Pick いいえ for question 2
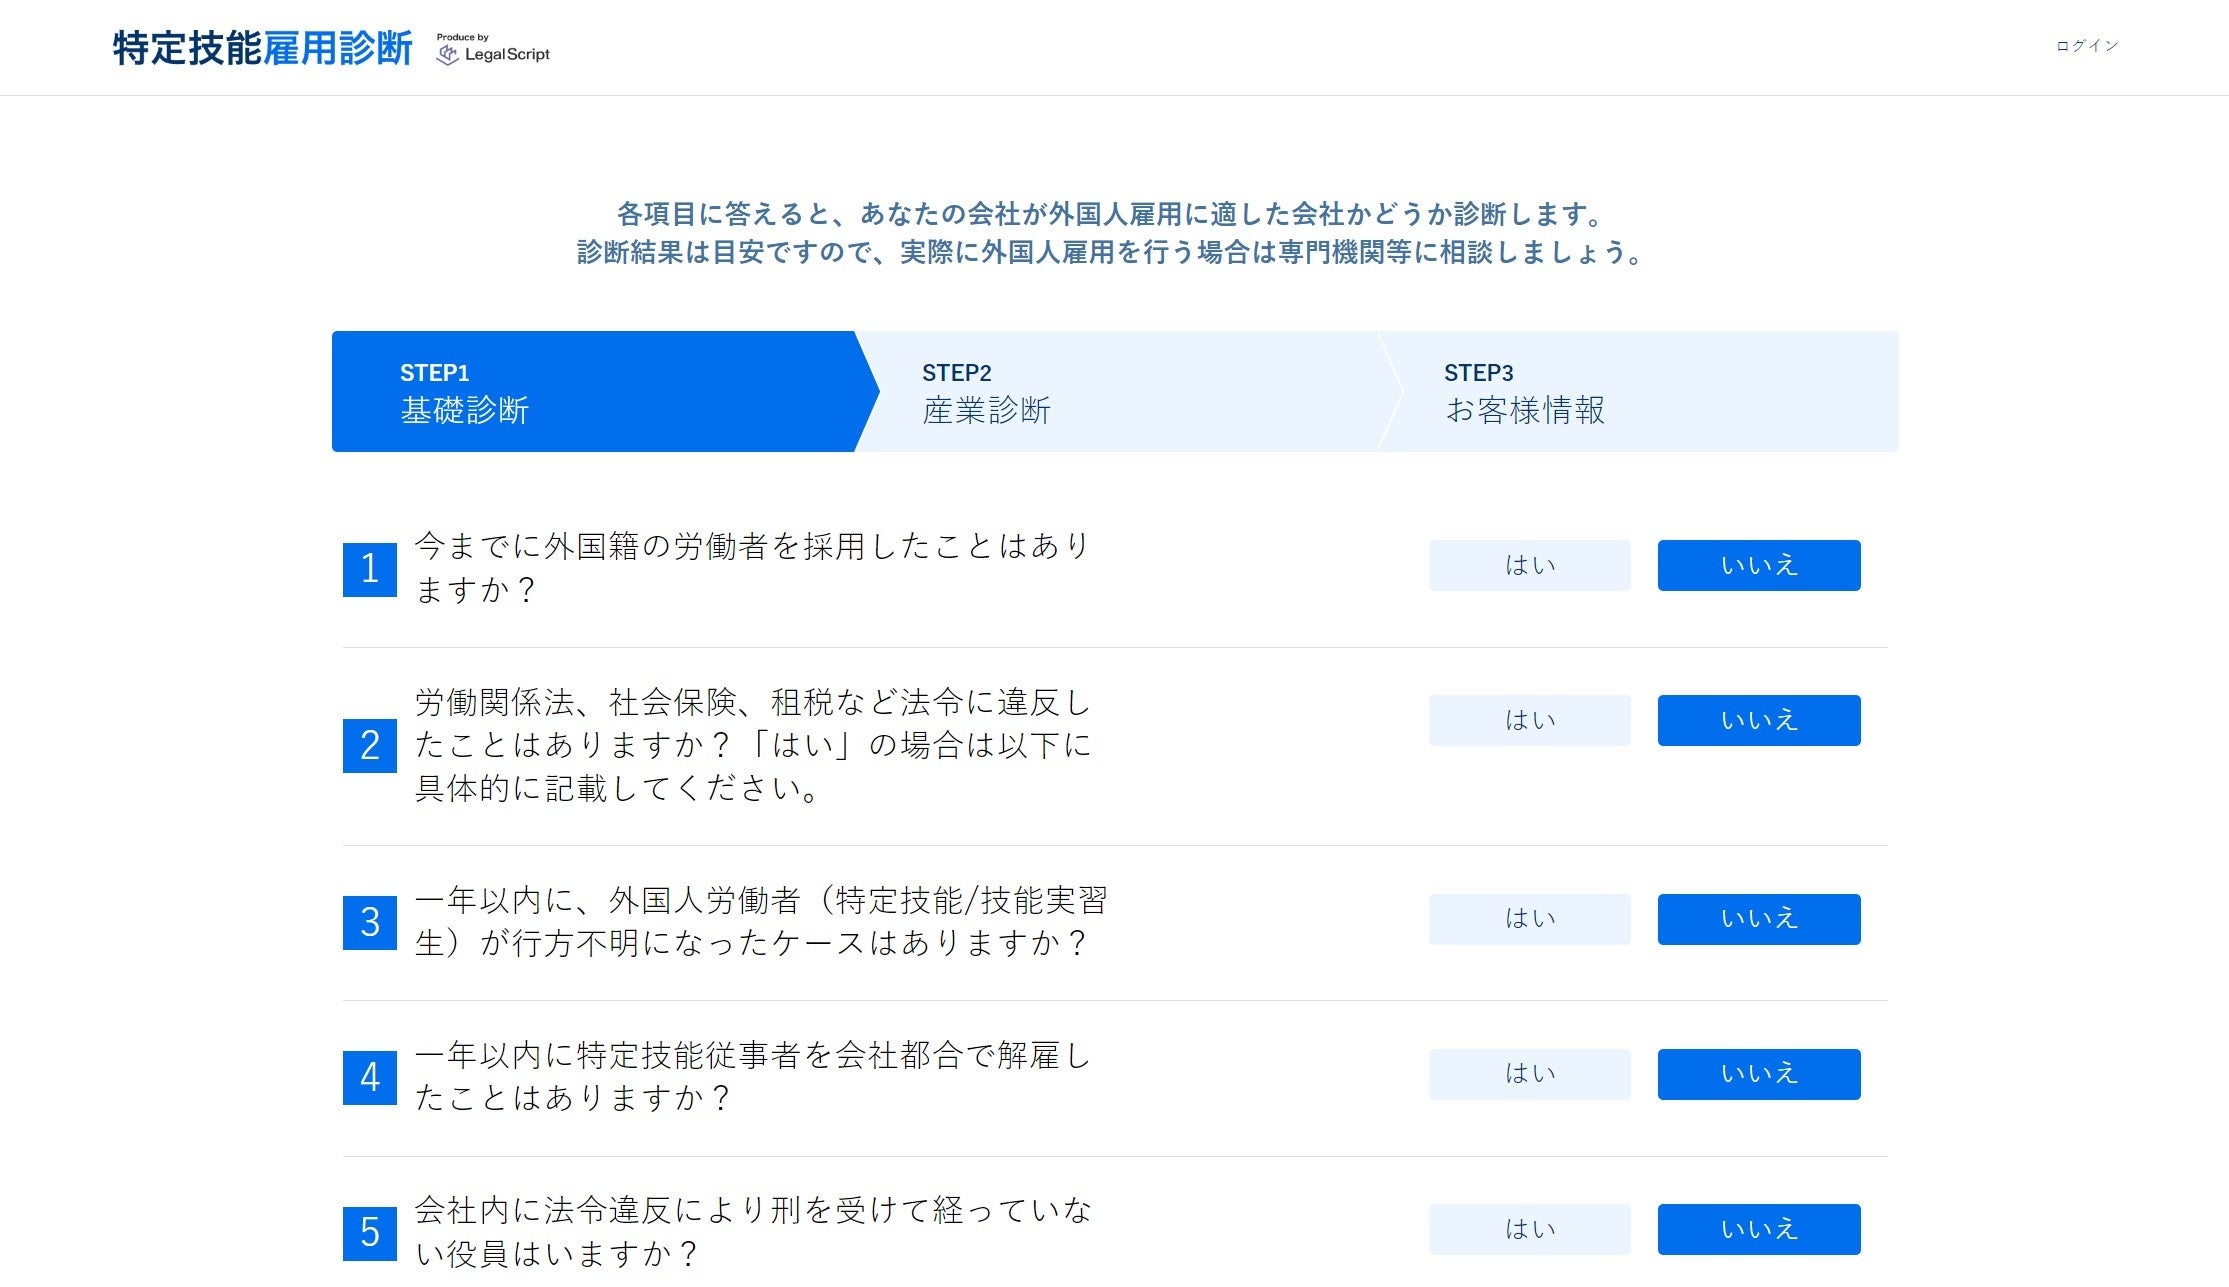This screenshot has width=2229, height=1287. [x=1758, y=721]
